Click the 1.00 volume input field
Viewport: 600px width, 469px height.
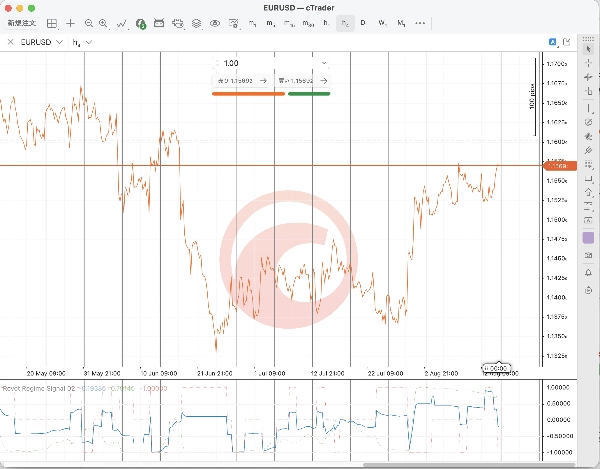(270, 63)
